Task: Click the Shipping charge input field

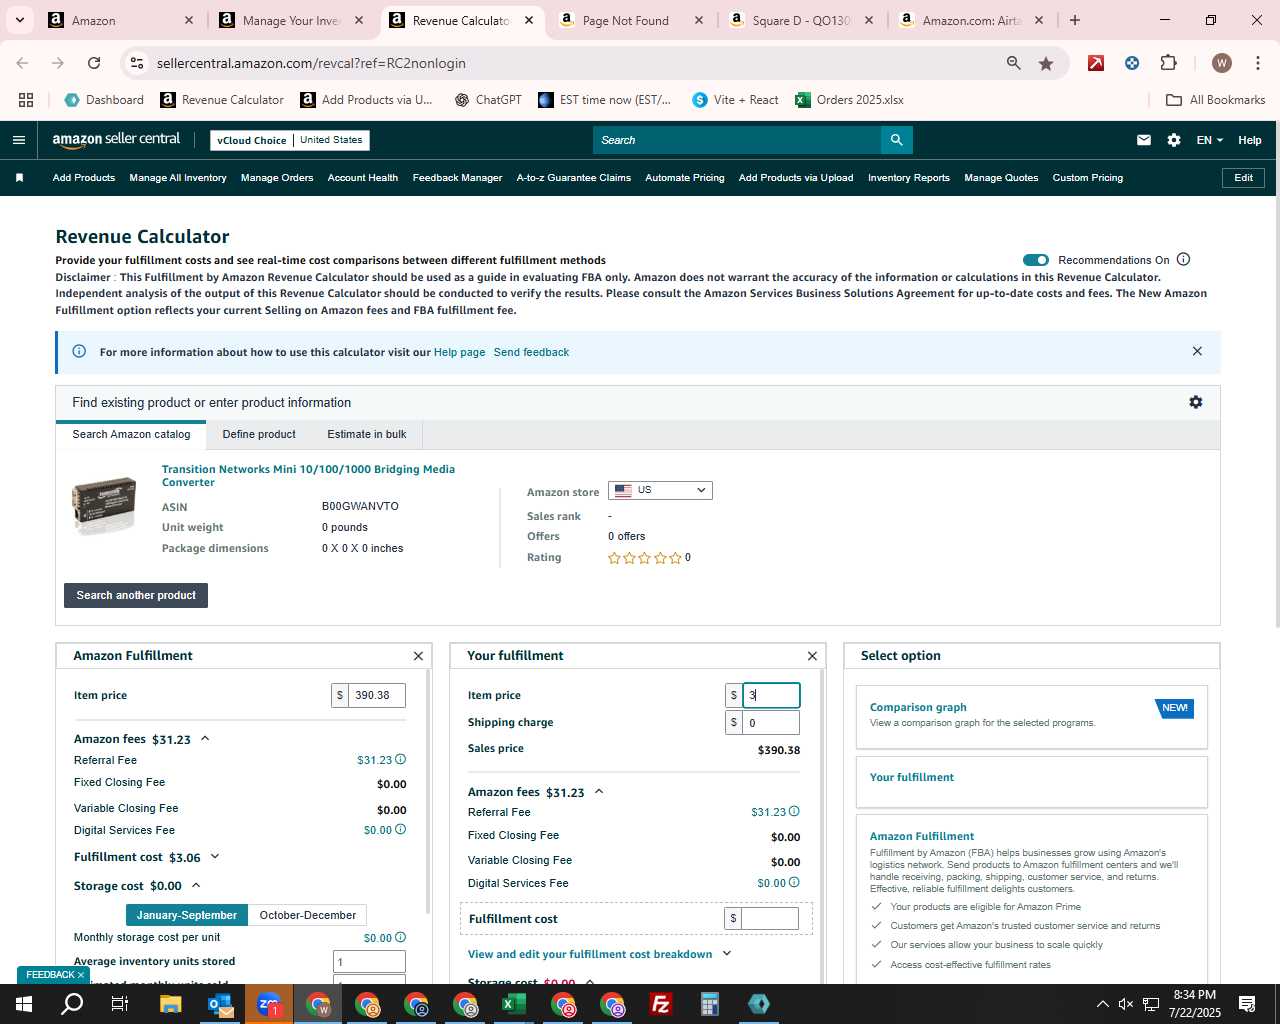Action: pyautogui.click(x=770, y=722)
